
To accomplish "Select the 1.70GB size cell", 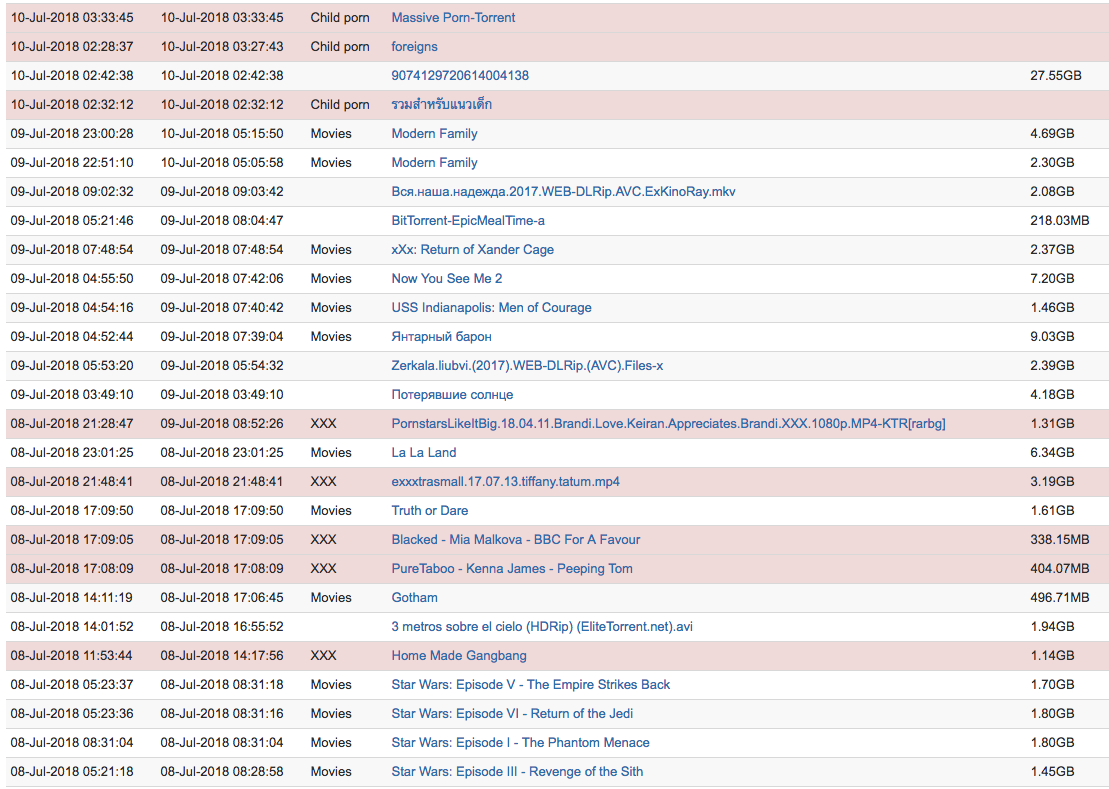I will 1052,684.
